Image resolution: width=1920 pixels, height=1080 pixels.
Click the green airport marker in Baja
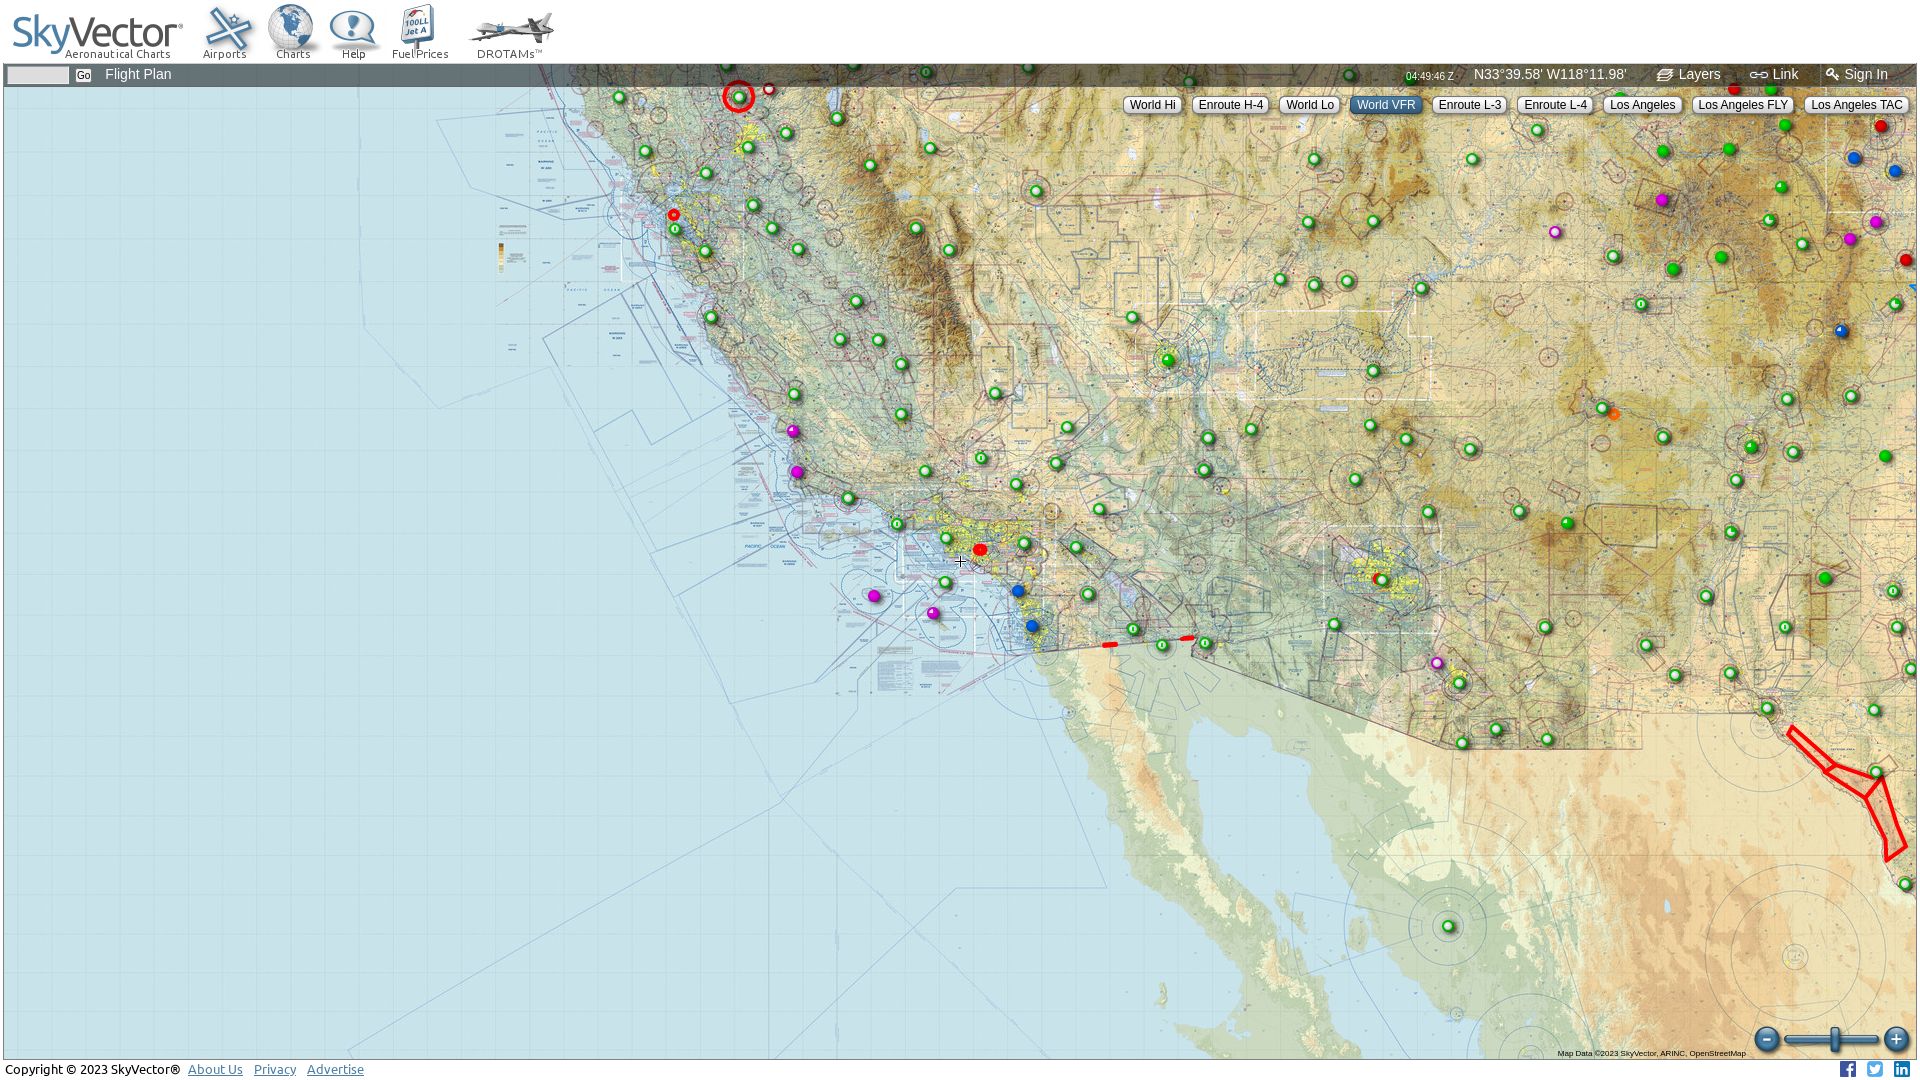click(1448, 927)
